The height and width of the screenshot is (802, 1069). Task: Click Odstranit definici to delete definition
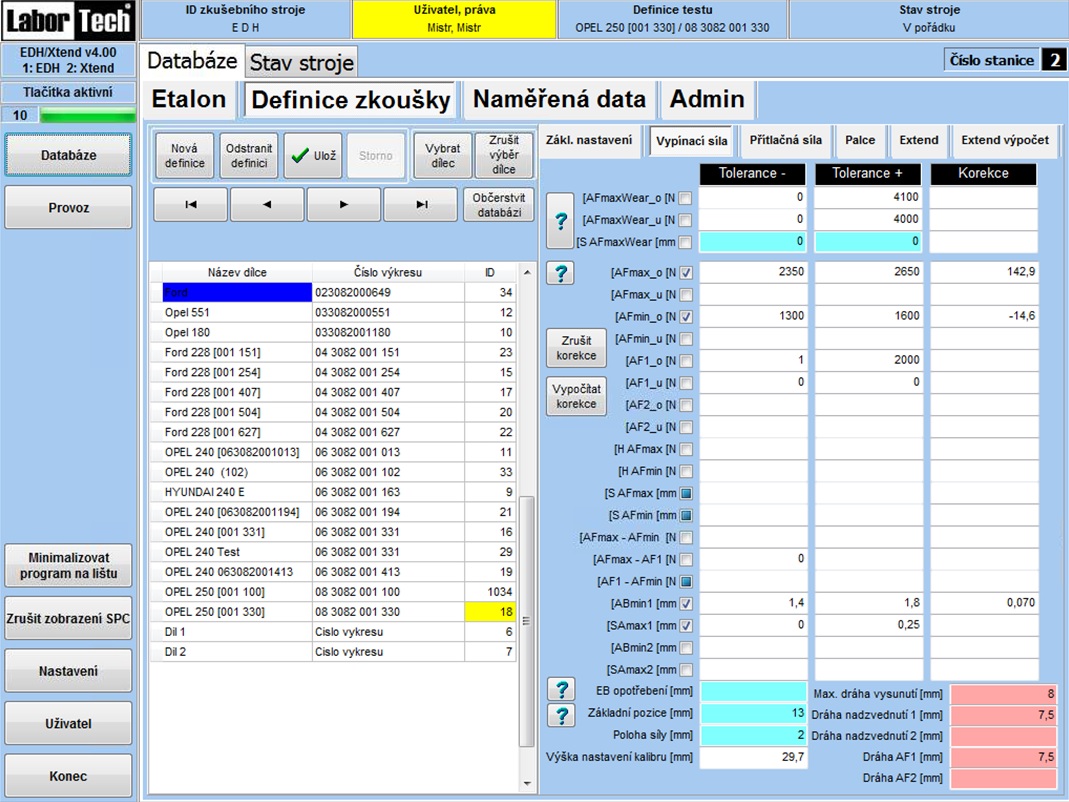tap(249, 155)
